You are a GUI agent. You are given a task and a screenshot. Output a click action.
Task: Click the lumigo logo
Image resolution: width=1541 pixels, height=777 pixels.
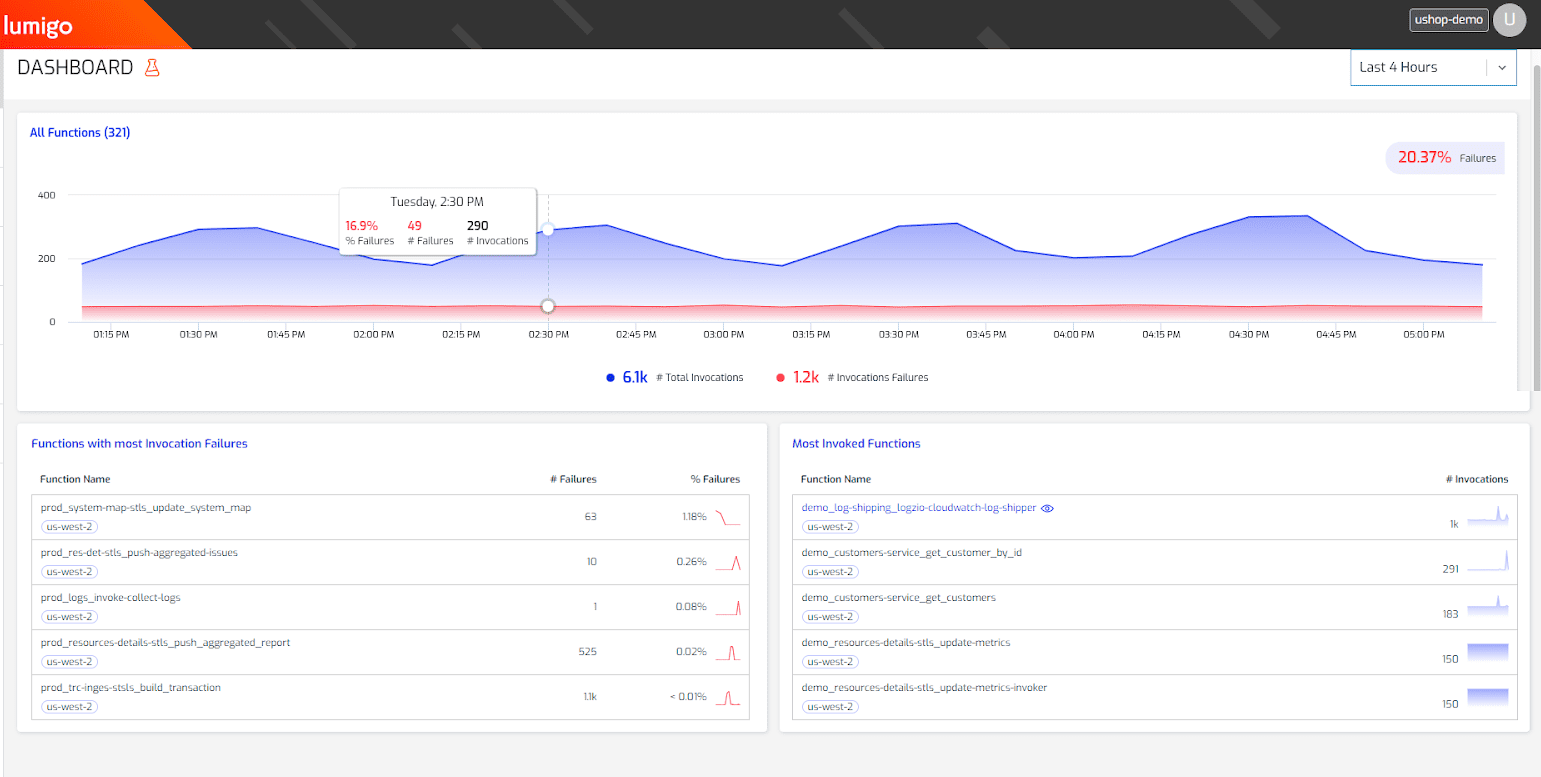pyautogui.click(x=38, y=27)
